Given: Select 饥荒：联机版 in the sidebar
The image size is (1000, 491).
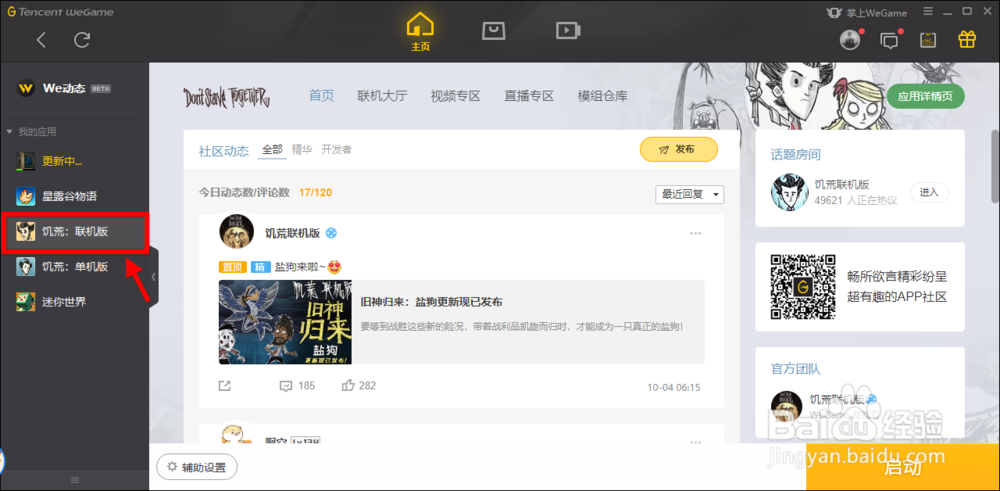Looking at the screenshot, I should pyautogui.click(x=74, y=231).
